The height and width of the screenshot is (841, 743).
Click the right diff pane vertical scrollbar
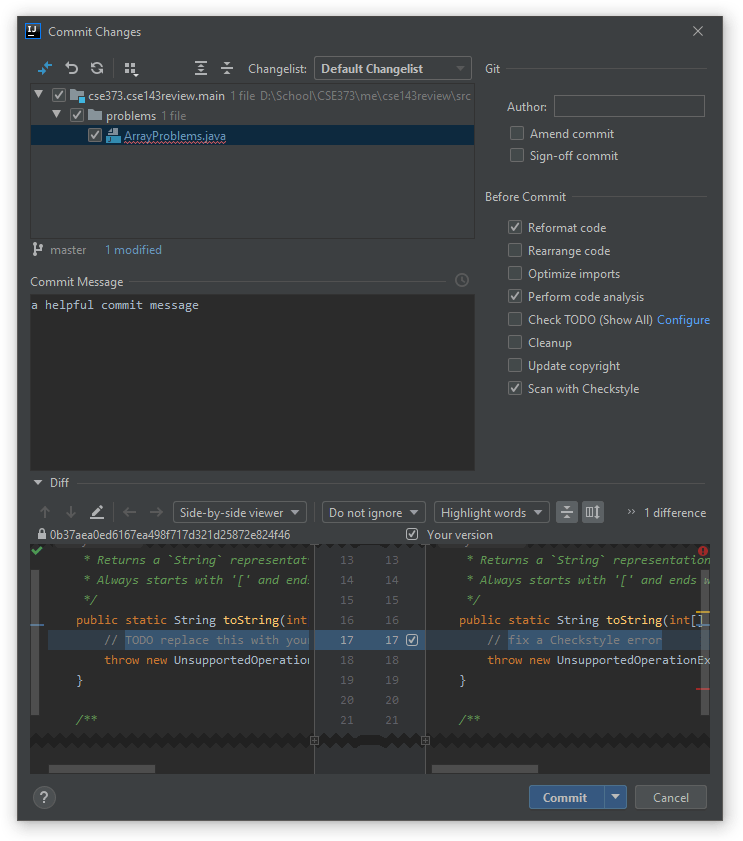[705, 644]
